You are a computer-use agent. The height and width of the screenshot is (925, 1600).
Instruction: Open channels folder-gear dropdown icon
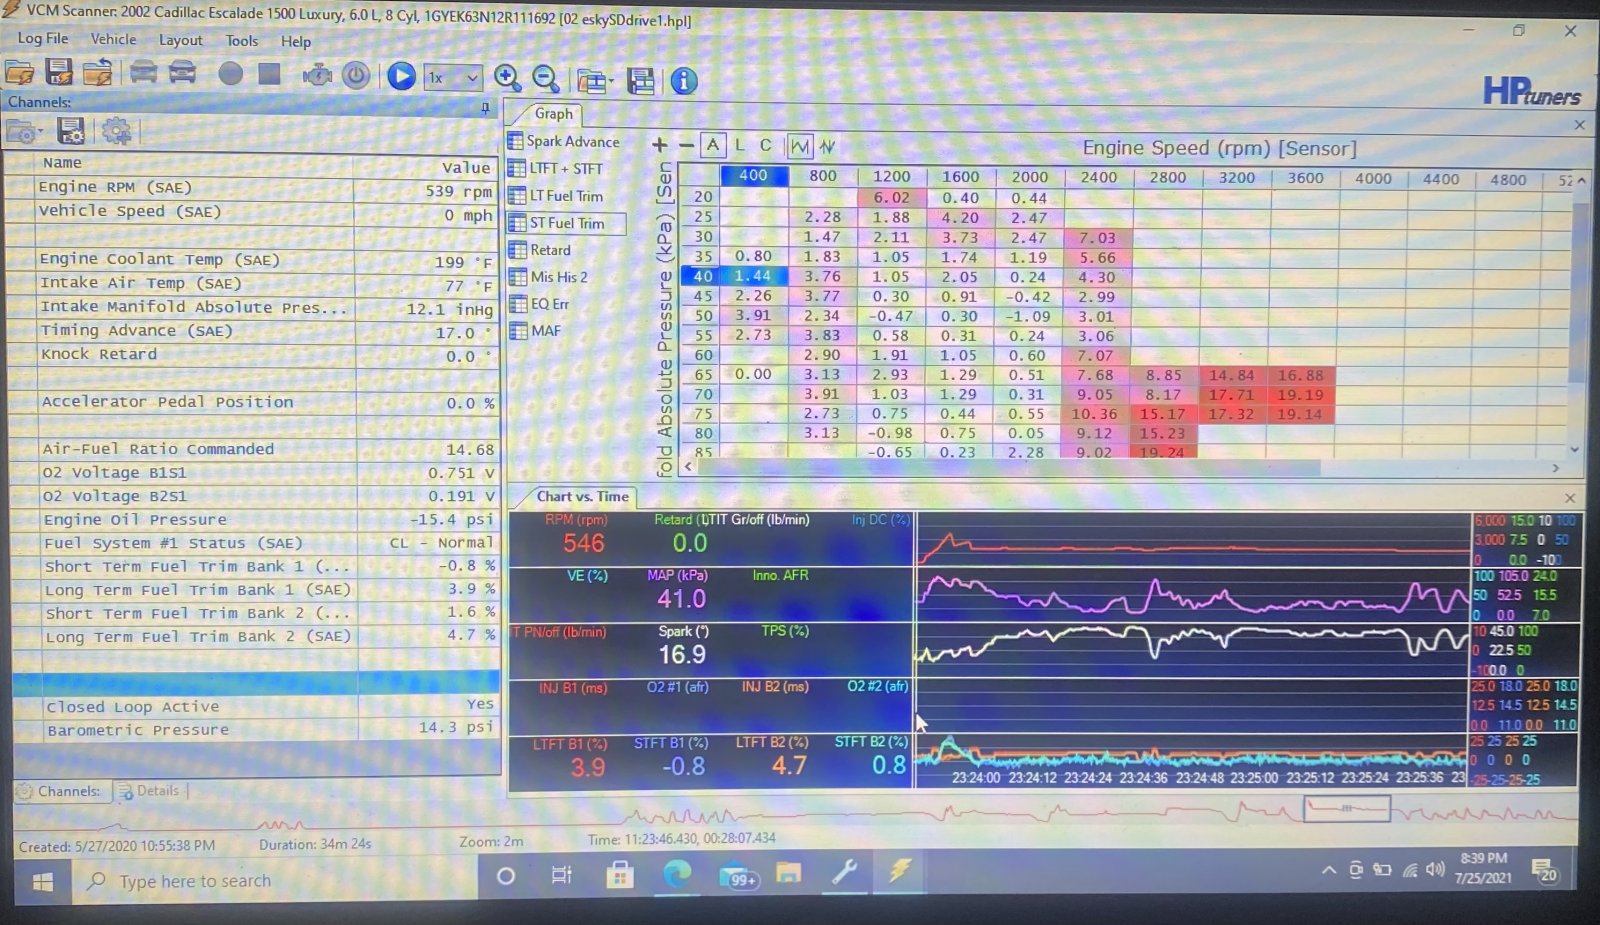(24, 131)
